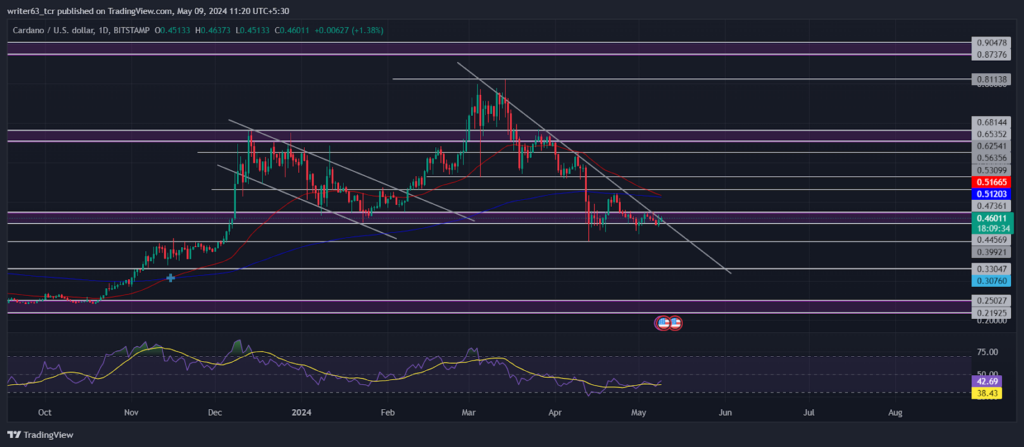
Task: Click the 0.68144 price level label
Action: [992, 122]
